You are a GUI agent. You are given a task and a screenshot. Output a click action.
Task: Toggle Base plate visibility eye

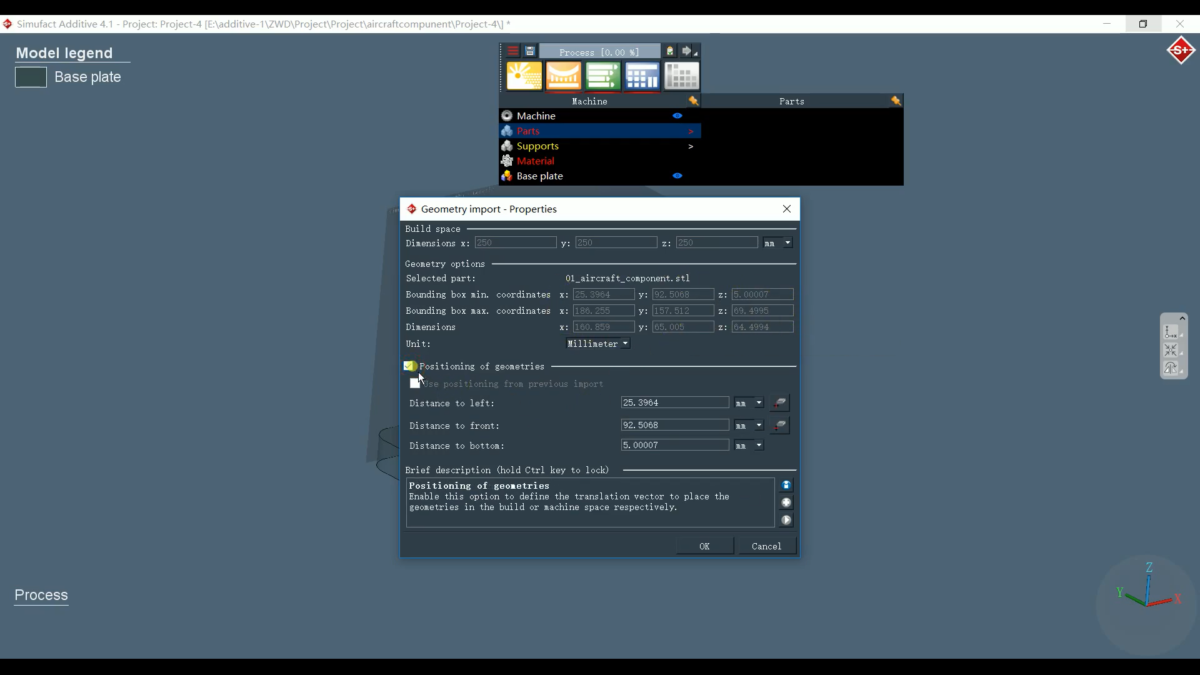(x=677, y=176)
